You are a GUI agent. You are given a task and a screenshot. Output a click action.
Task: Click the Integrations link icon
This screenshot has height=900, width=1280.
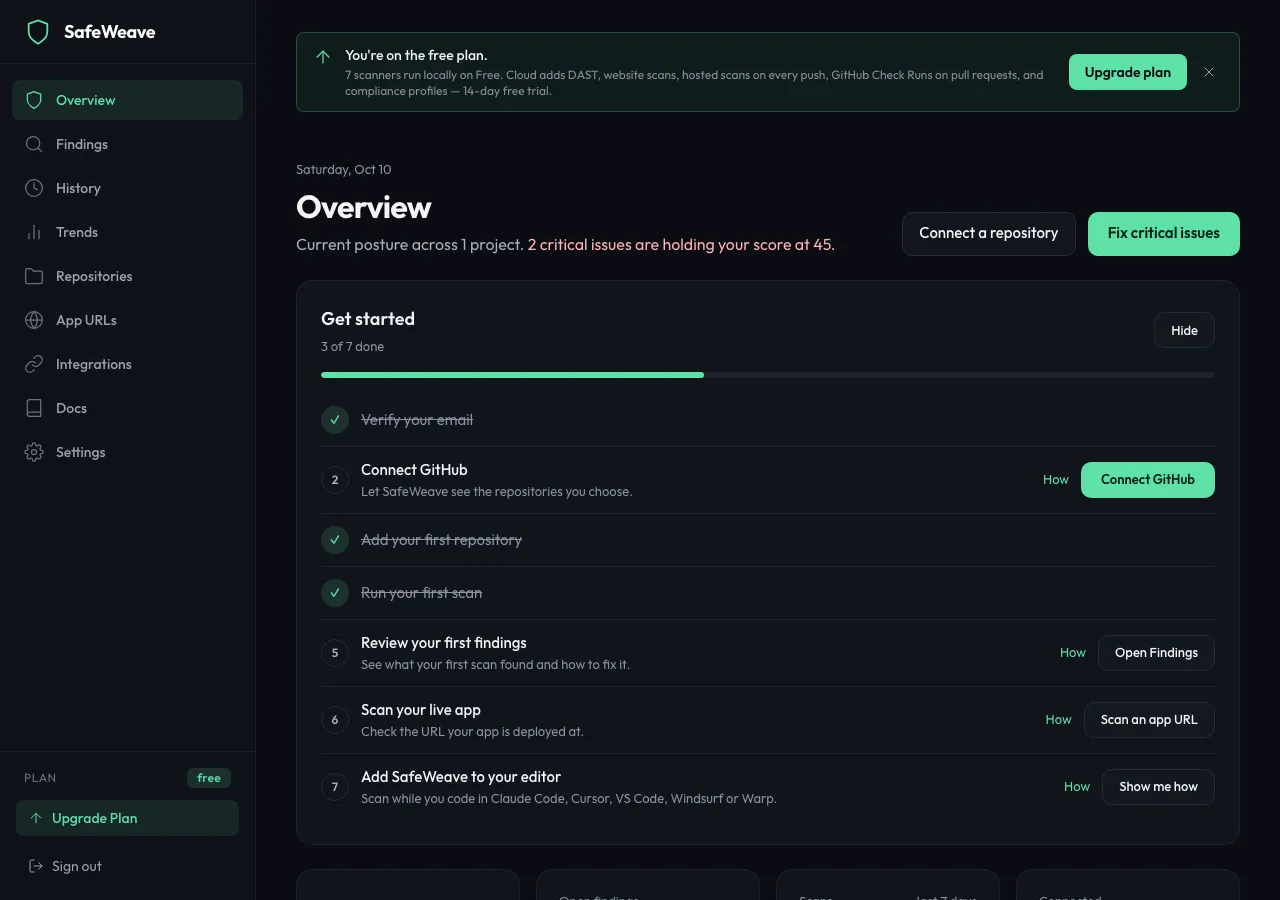34,364
